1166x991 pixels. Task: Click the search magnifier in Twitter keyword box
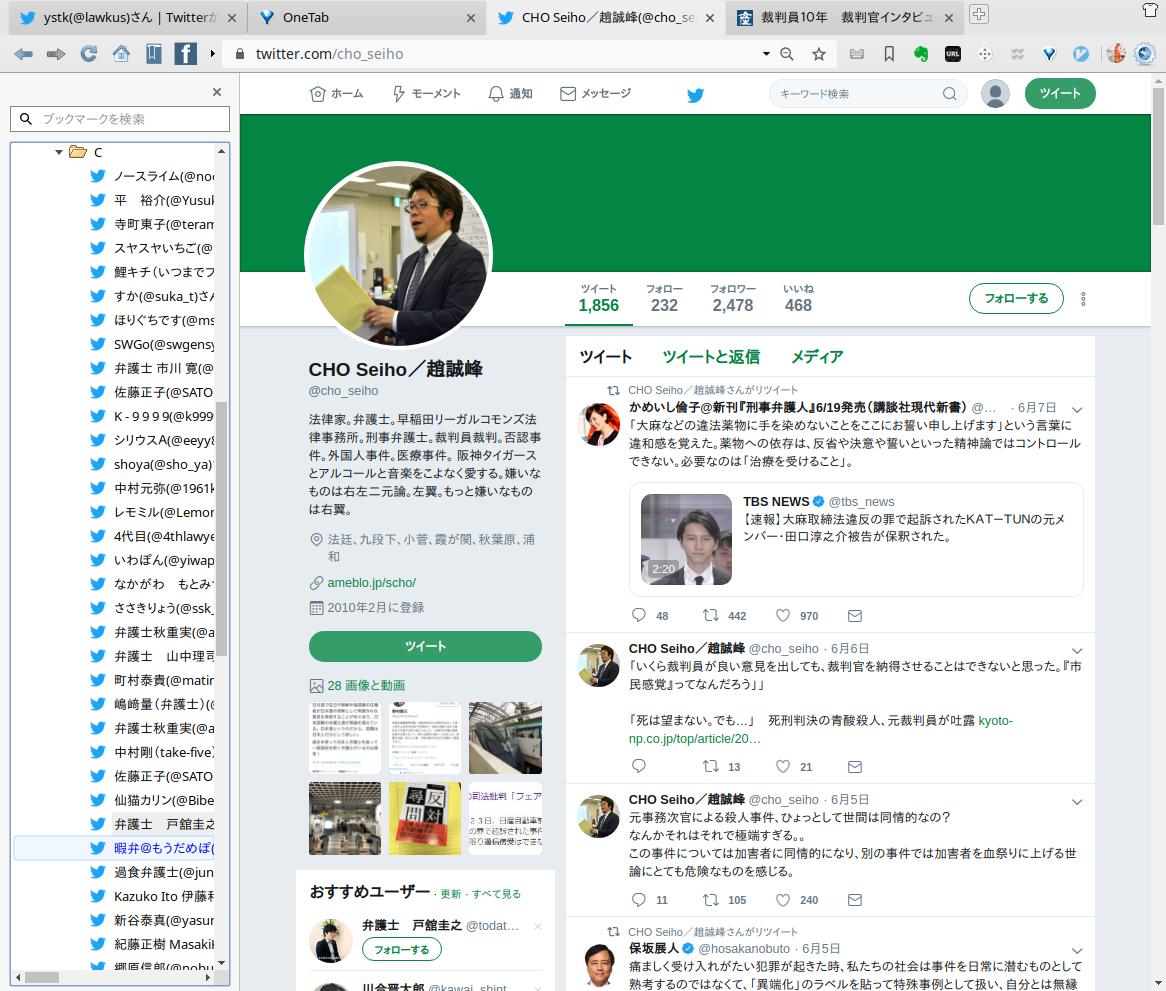click(950, 94)
